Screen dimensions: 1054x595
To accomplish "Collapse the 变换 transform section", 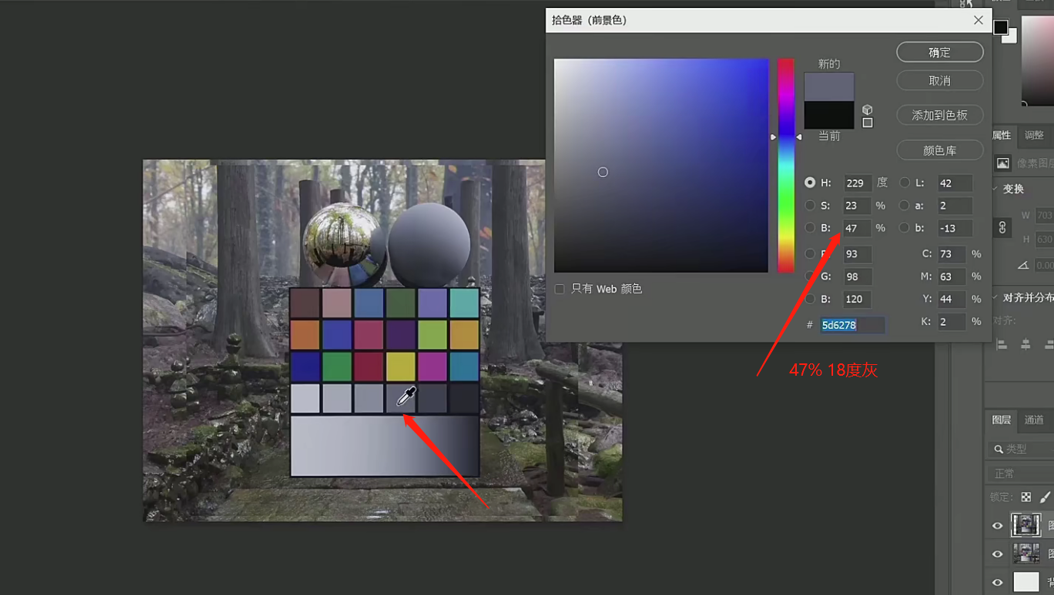I will 996,189.
